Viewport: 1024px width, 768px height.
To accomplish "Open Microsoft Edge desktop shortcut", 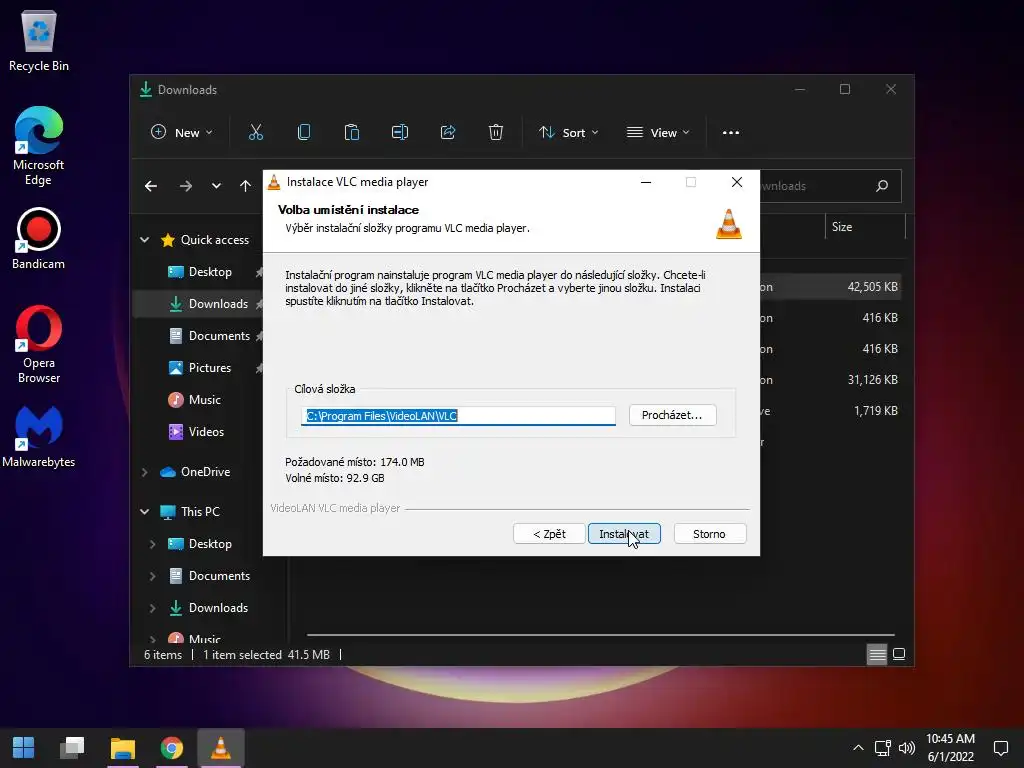I will coord(39,146).
